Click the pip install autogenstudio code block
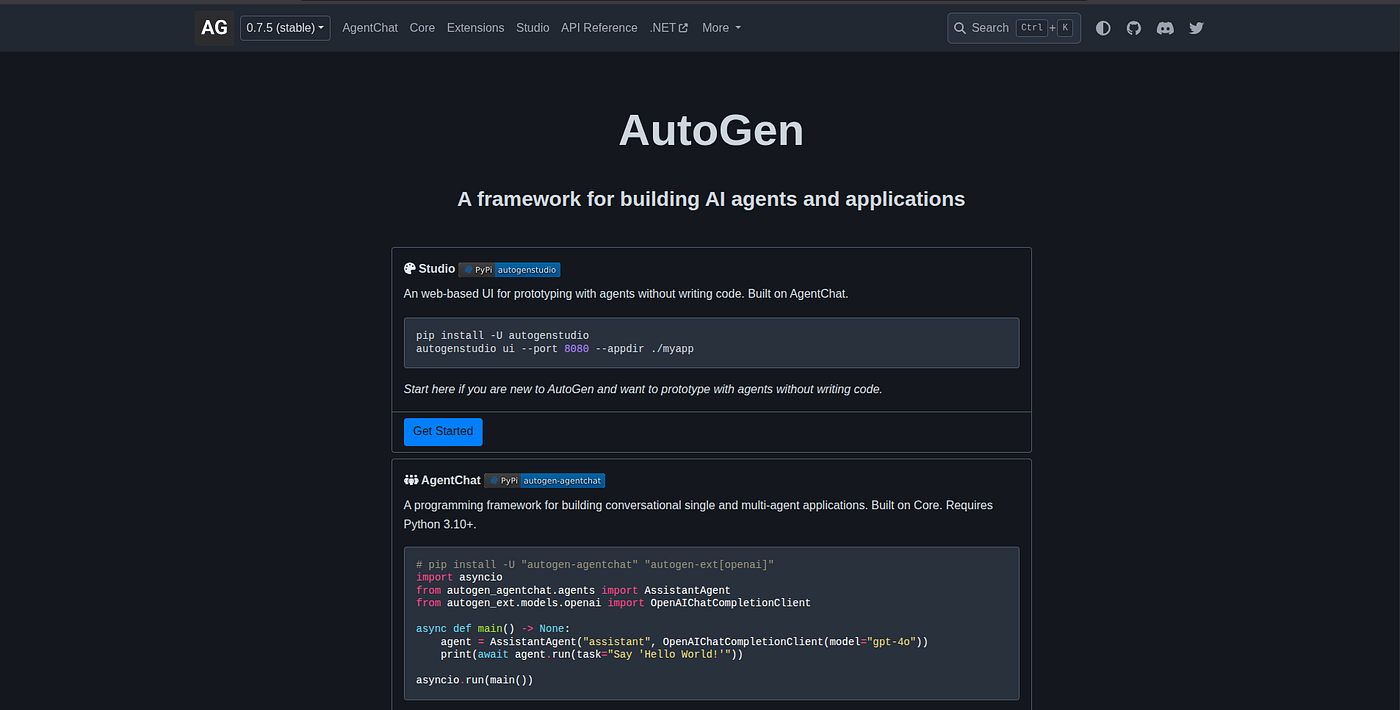The height and width of the screenshot is (710, 1400). tap(711, 343)
